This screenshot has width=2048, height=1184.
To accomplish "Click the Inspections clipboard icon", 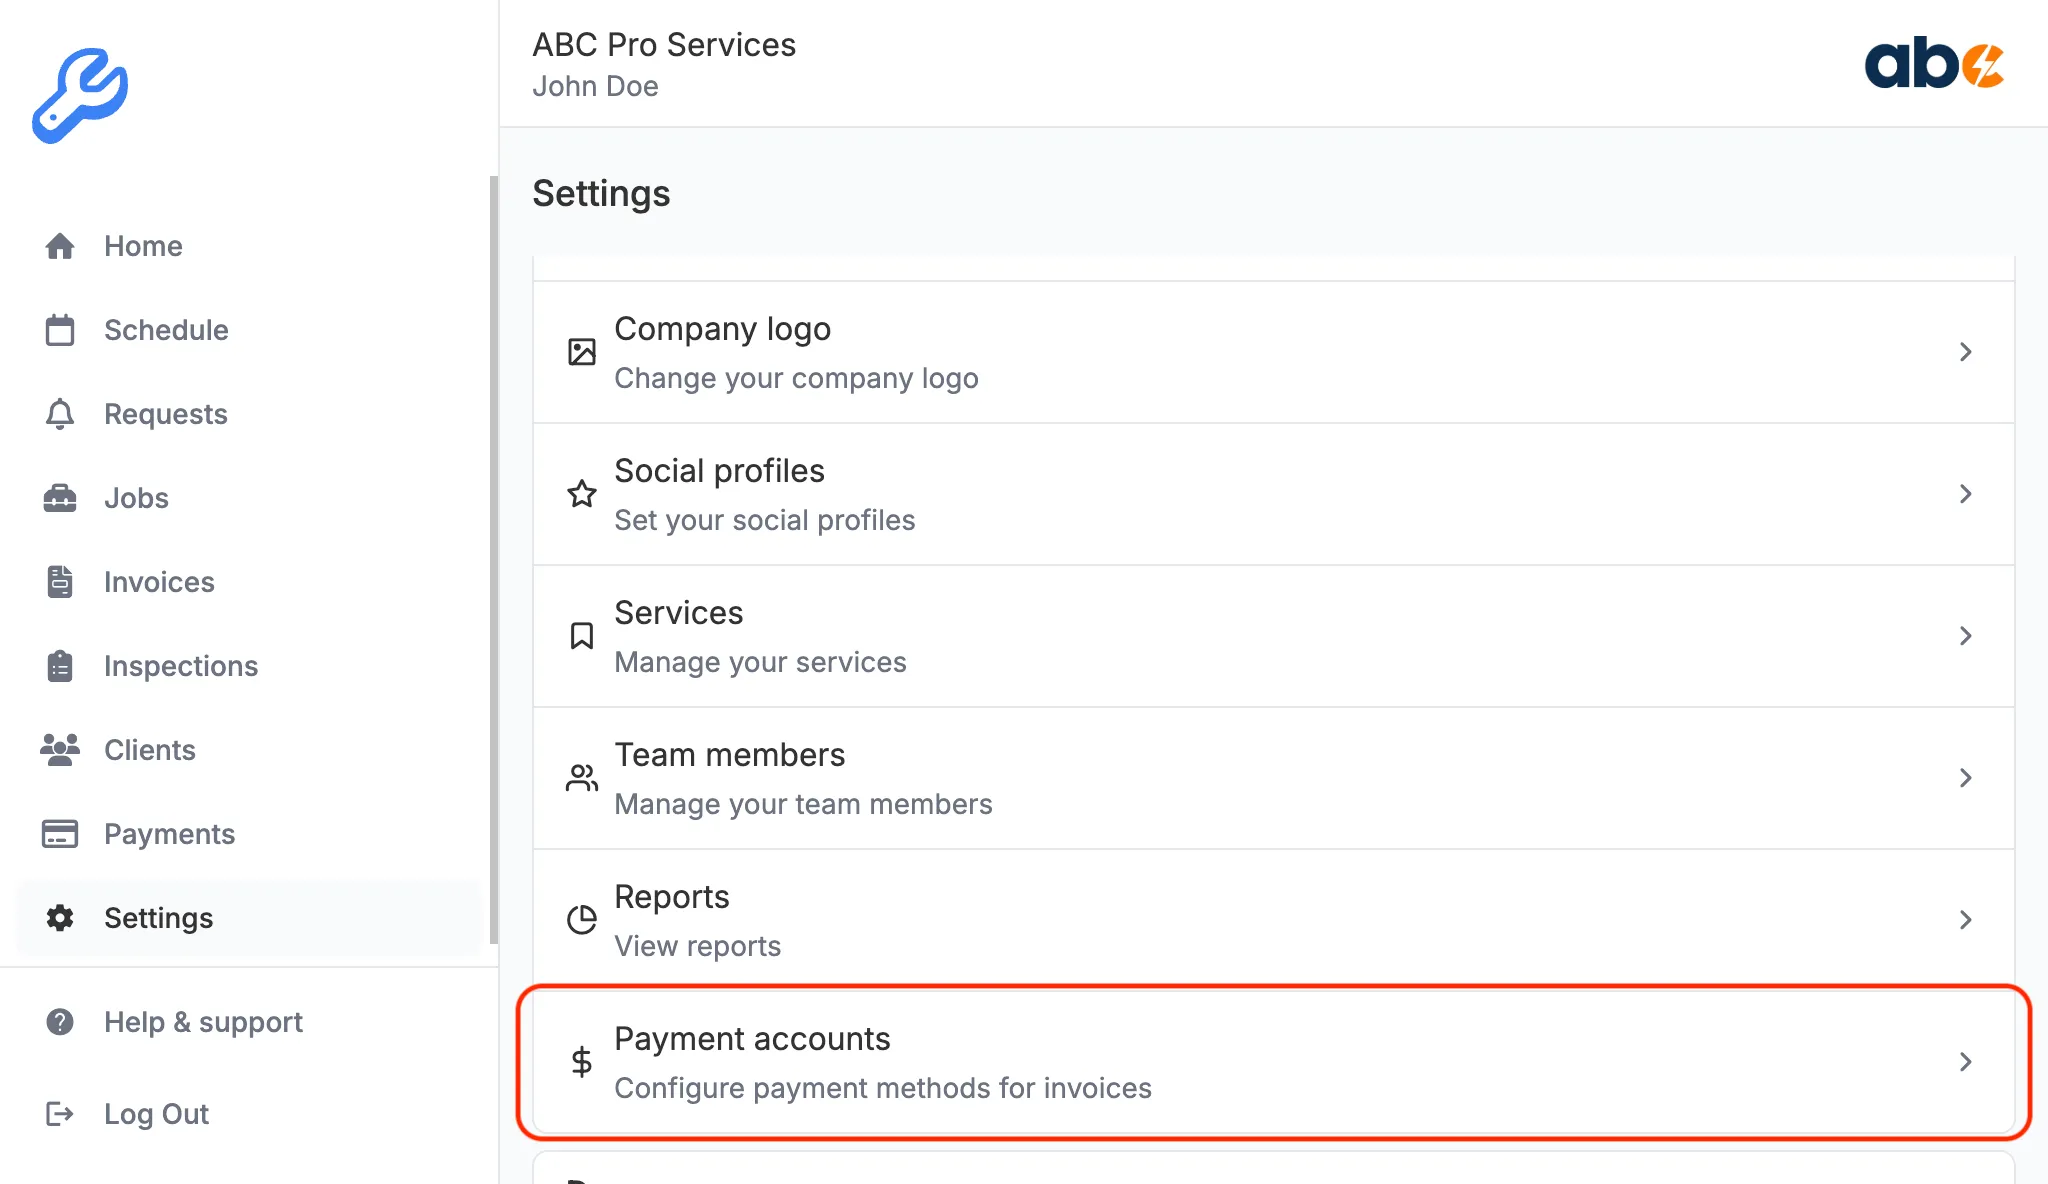I will [60, 666].
